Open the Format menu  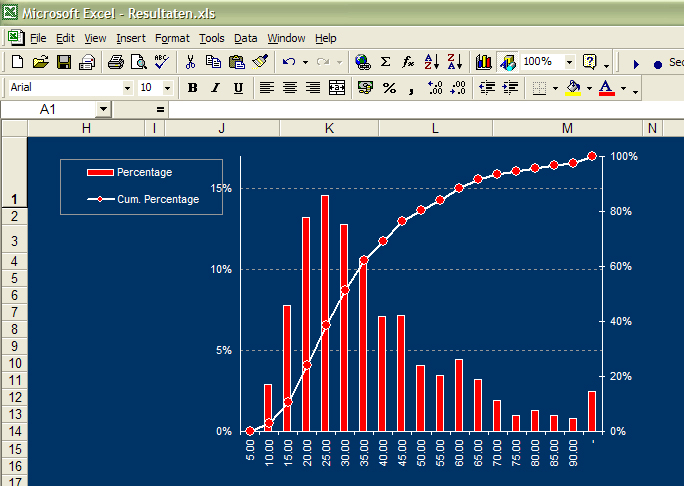pyautogui.click(x=172, y=38)
